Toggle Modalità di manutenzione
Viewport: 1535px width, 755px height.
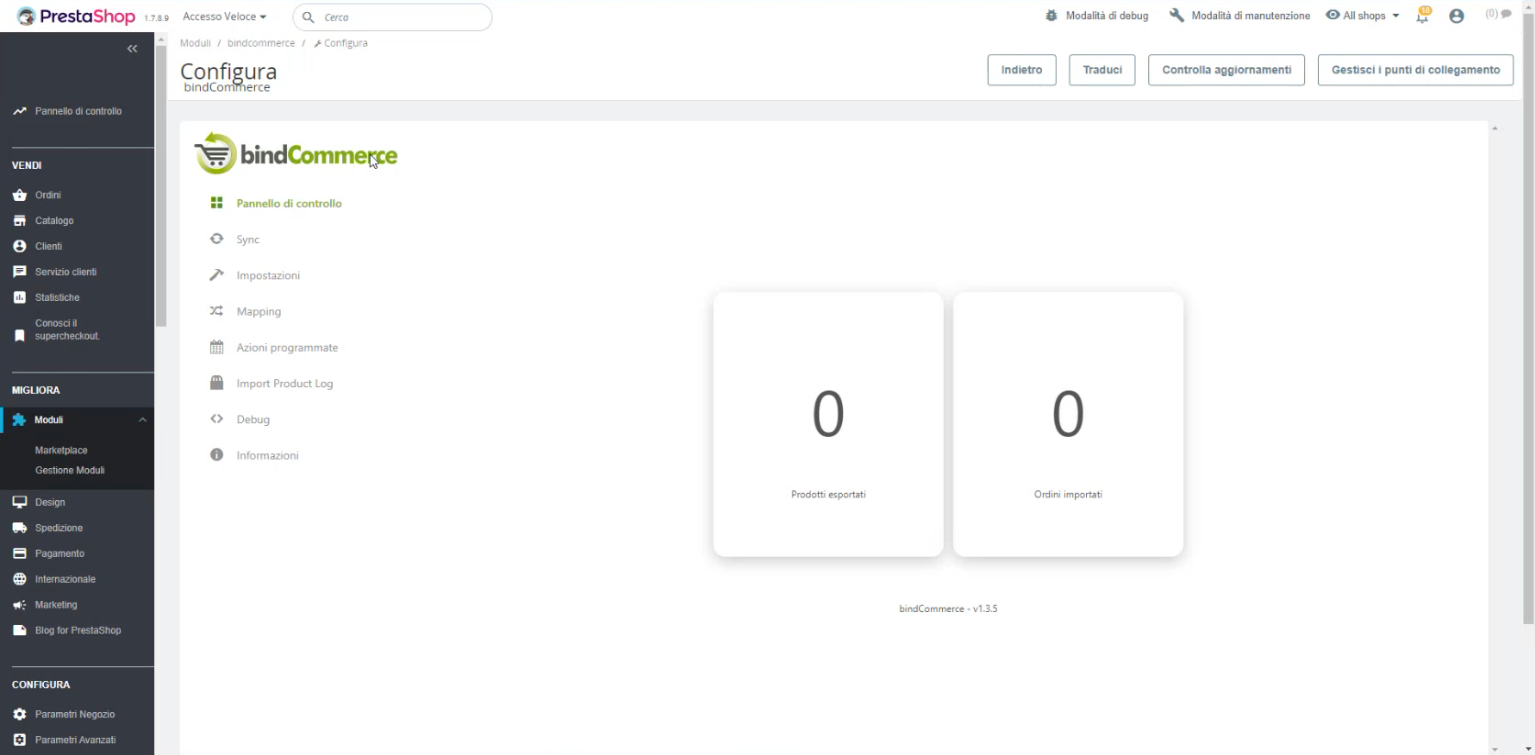(1239, 16)
